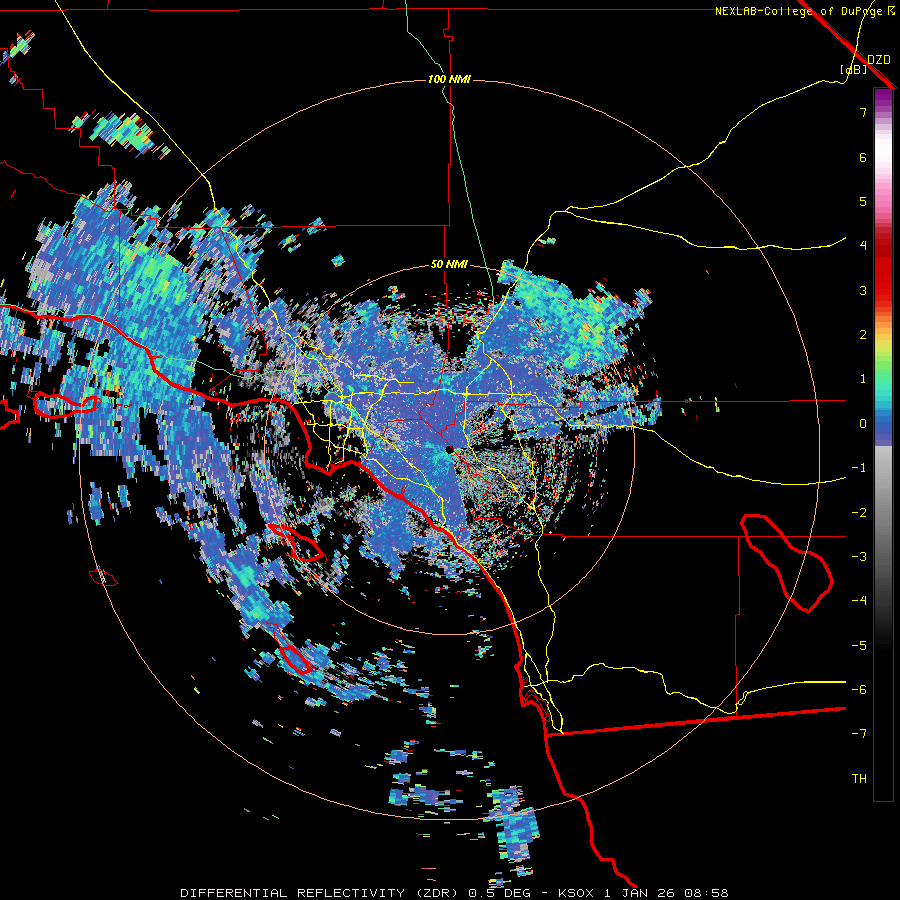Screen dimensions: 900x900
Task: Click the '100 NMI' range ring label
Action: 449,79
